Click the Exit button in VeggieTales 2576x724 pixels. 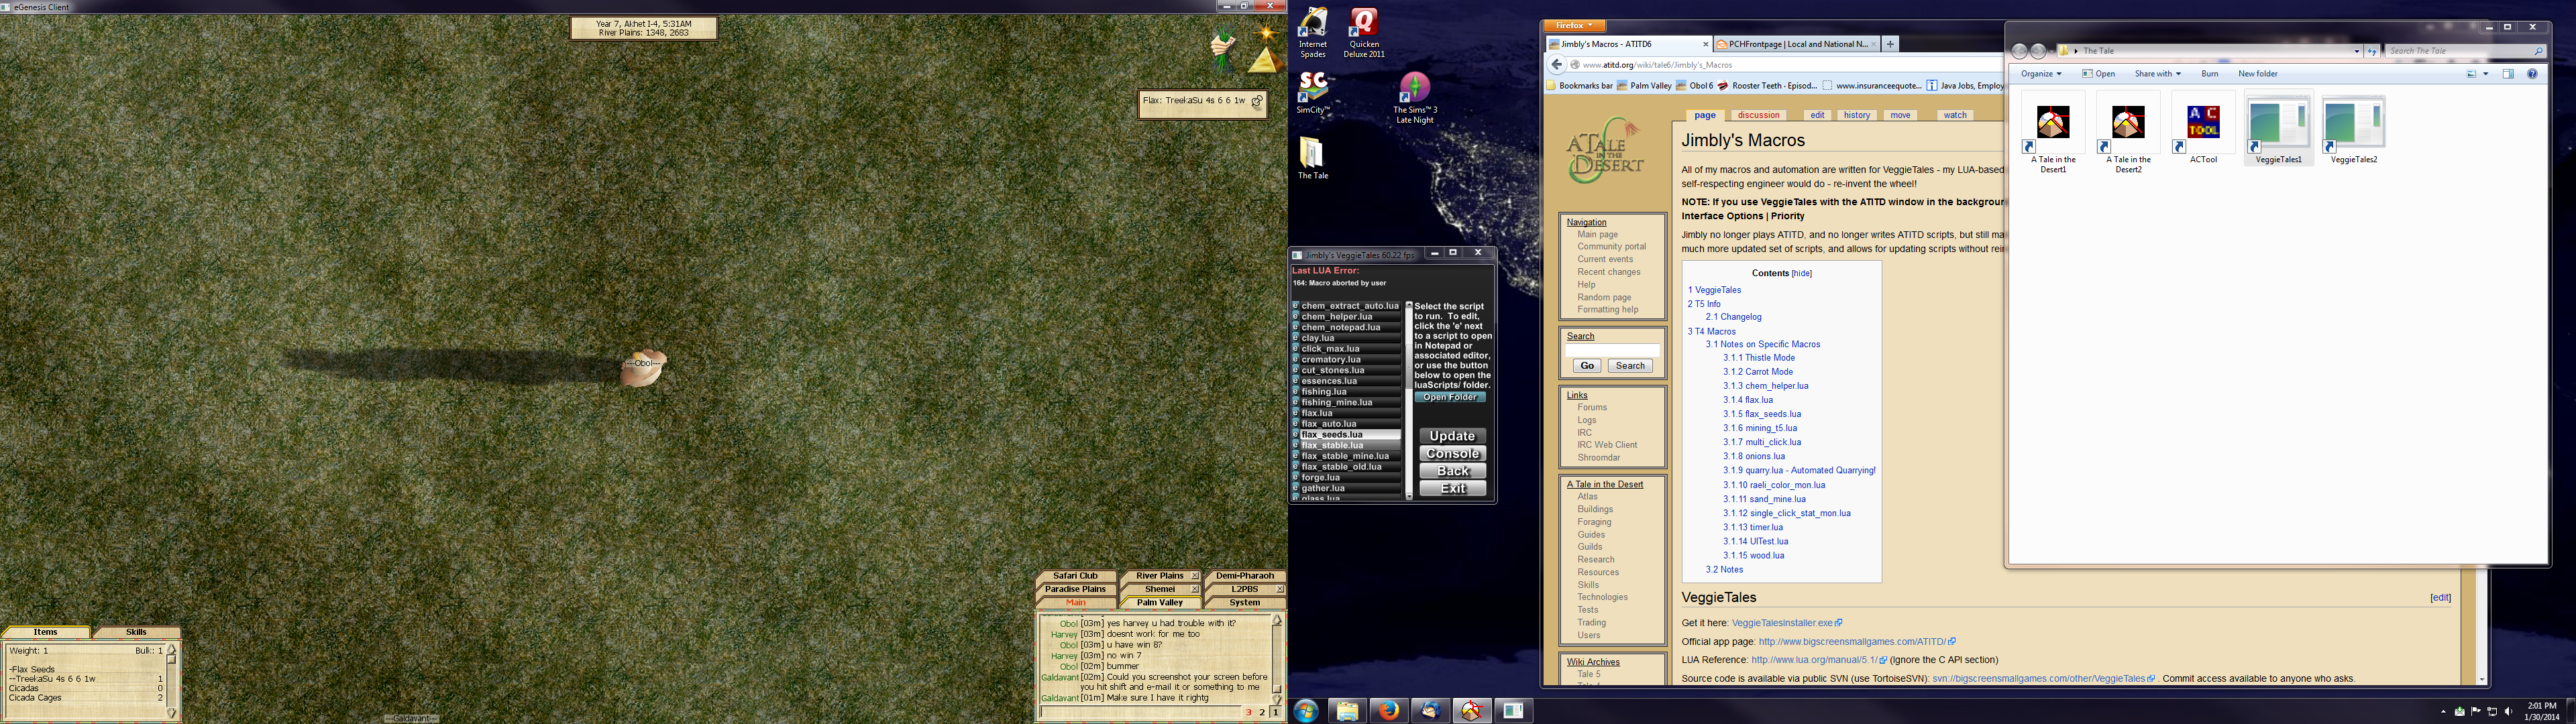[1452, 489]
